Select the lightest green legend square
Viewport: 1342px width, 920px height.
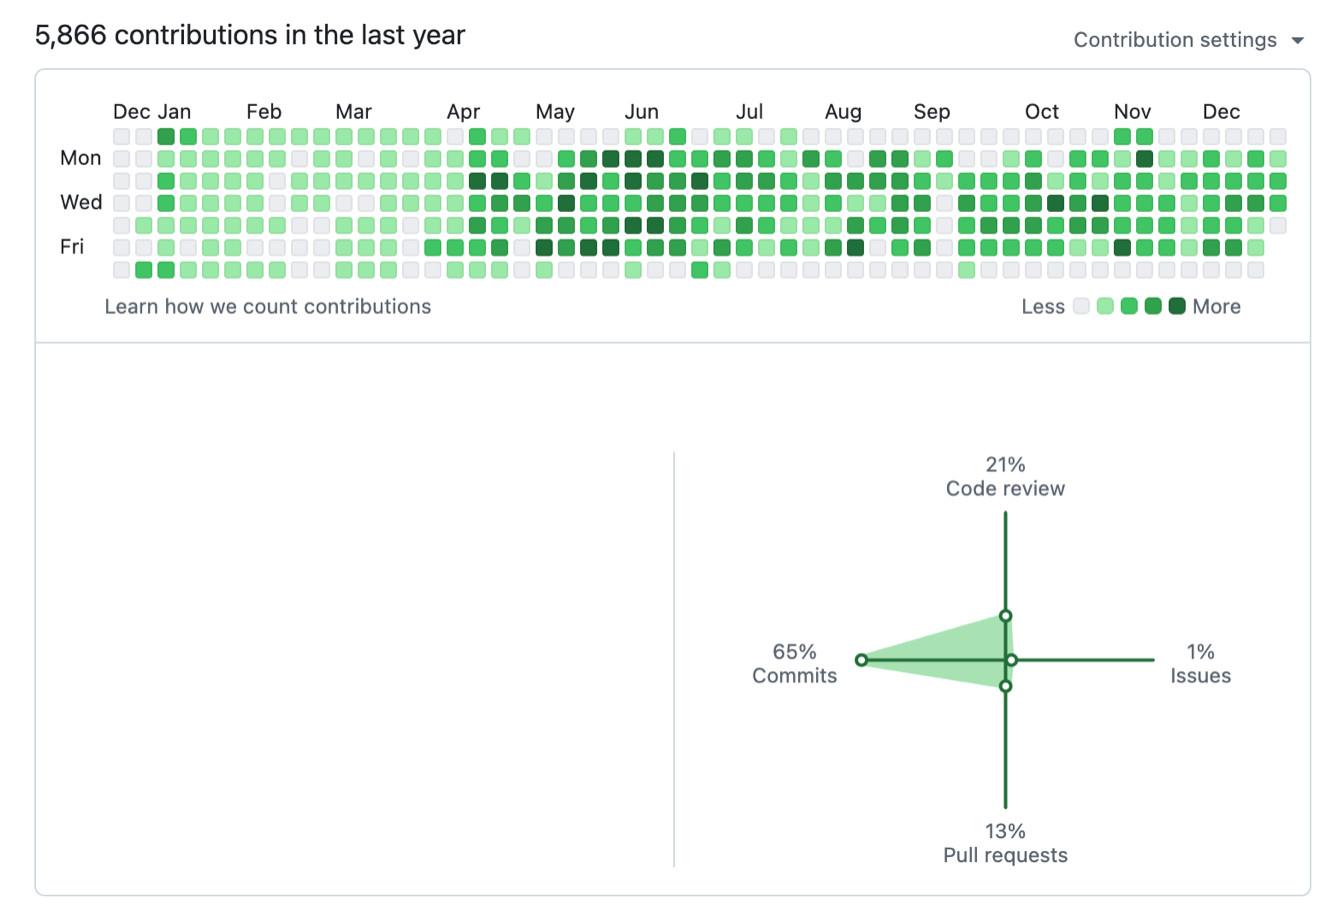point(1103,306)
